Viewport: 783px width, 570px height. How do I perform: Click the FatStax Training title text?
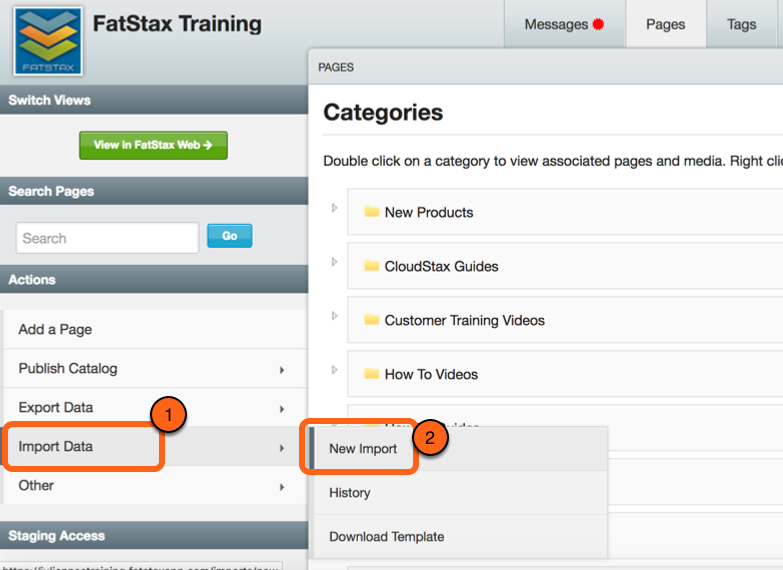click(177, 23)
